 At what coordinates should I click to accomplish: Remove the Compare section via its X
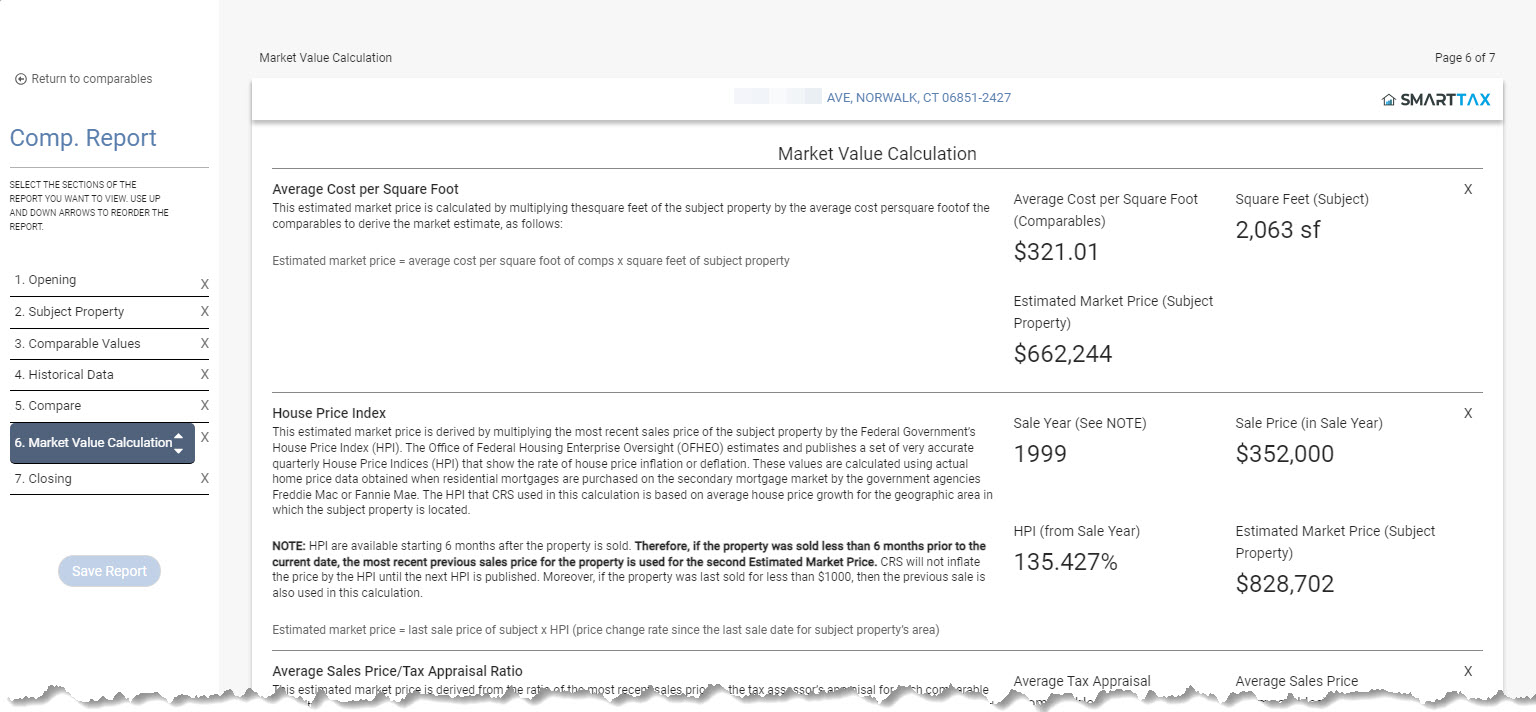204,405
